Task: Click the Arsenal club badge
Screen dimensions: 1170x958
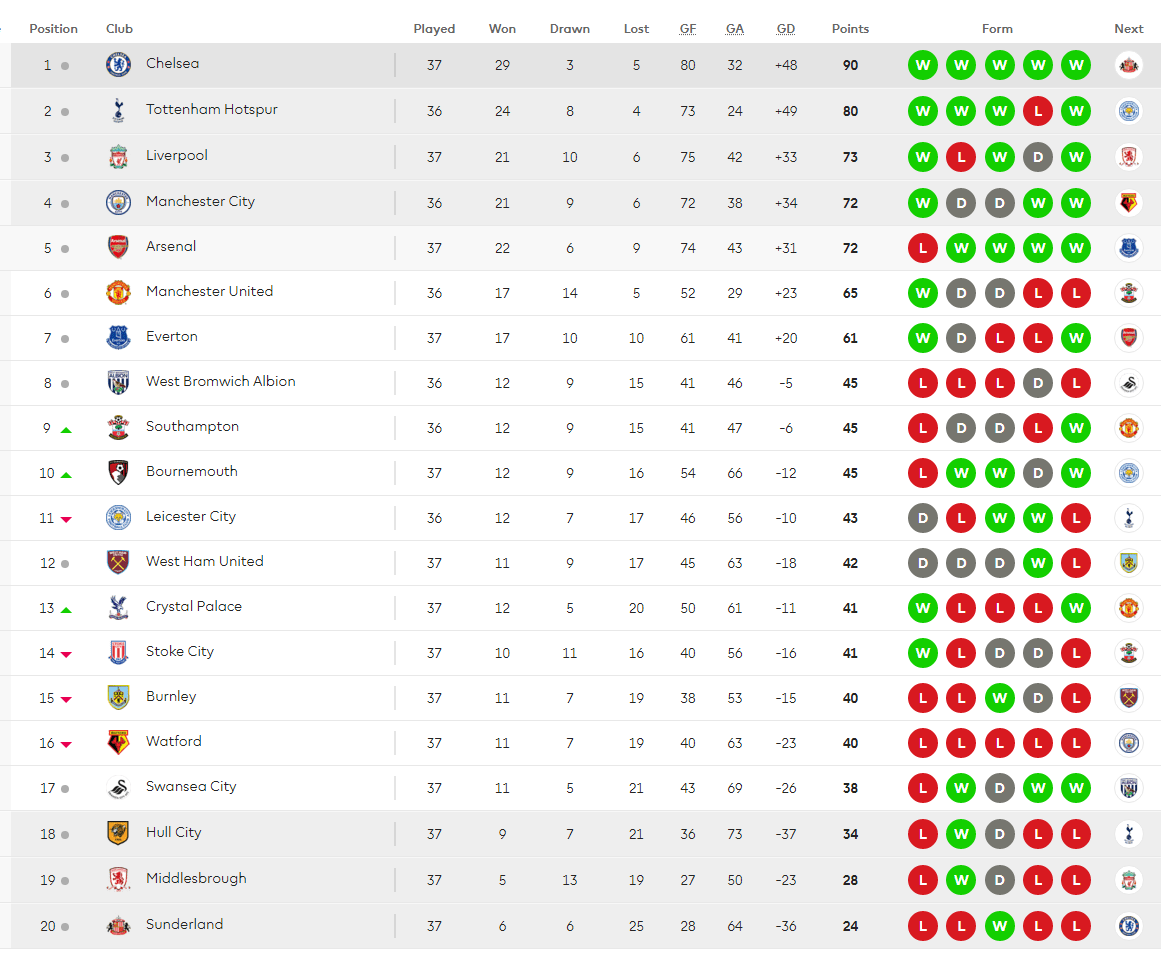Action: click(x=118, y=247)
